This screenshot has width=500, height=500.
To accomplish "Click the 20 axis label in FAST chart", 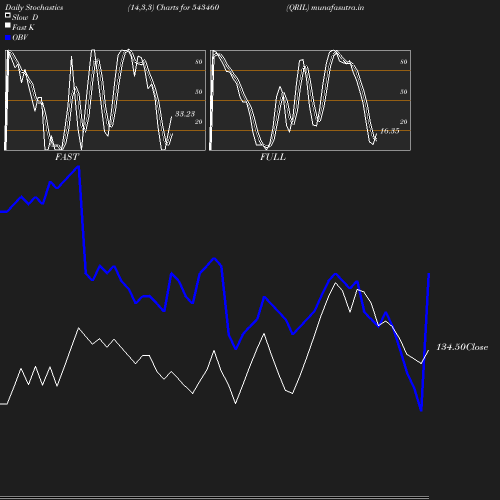I will coord(199,122).
